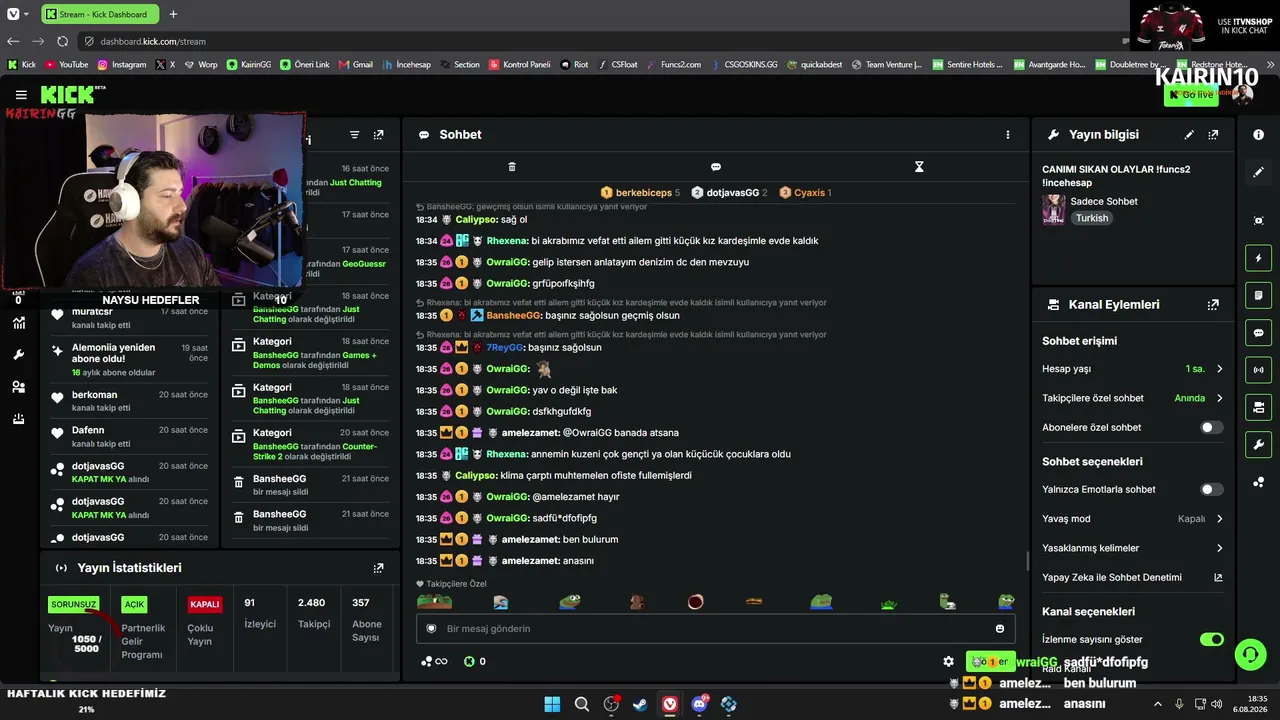Expand Yavaş mod setting chevron
The image size is (1280, 720).
click(x=1219, y=519)
